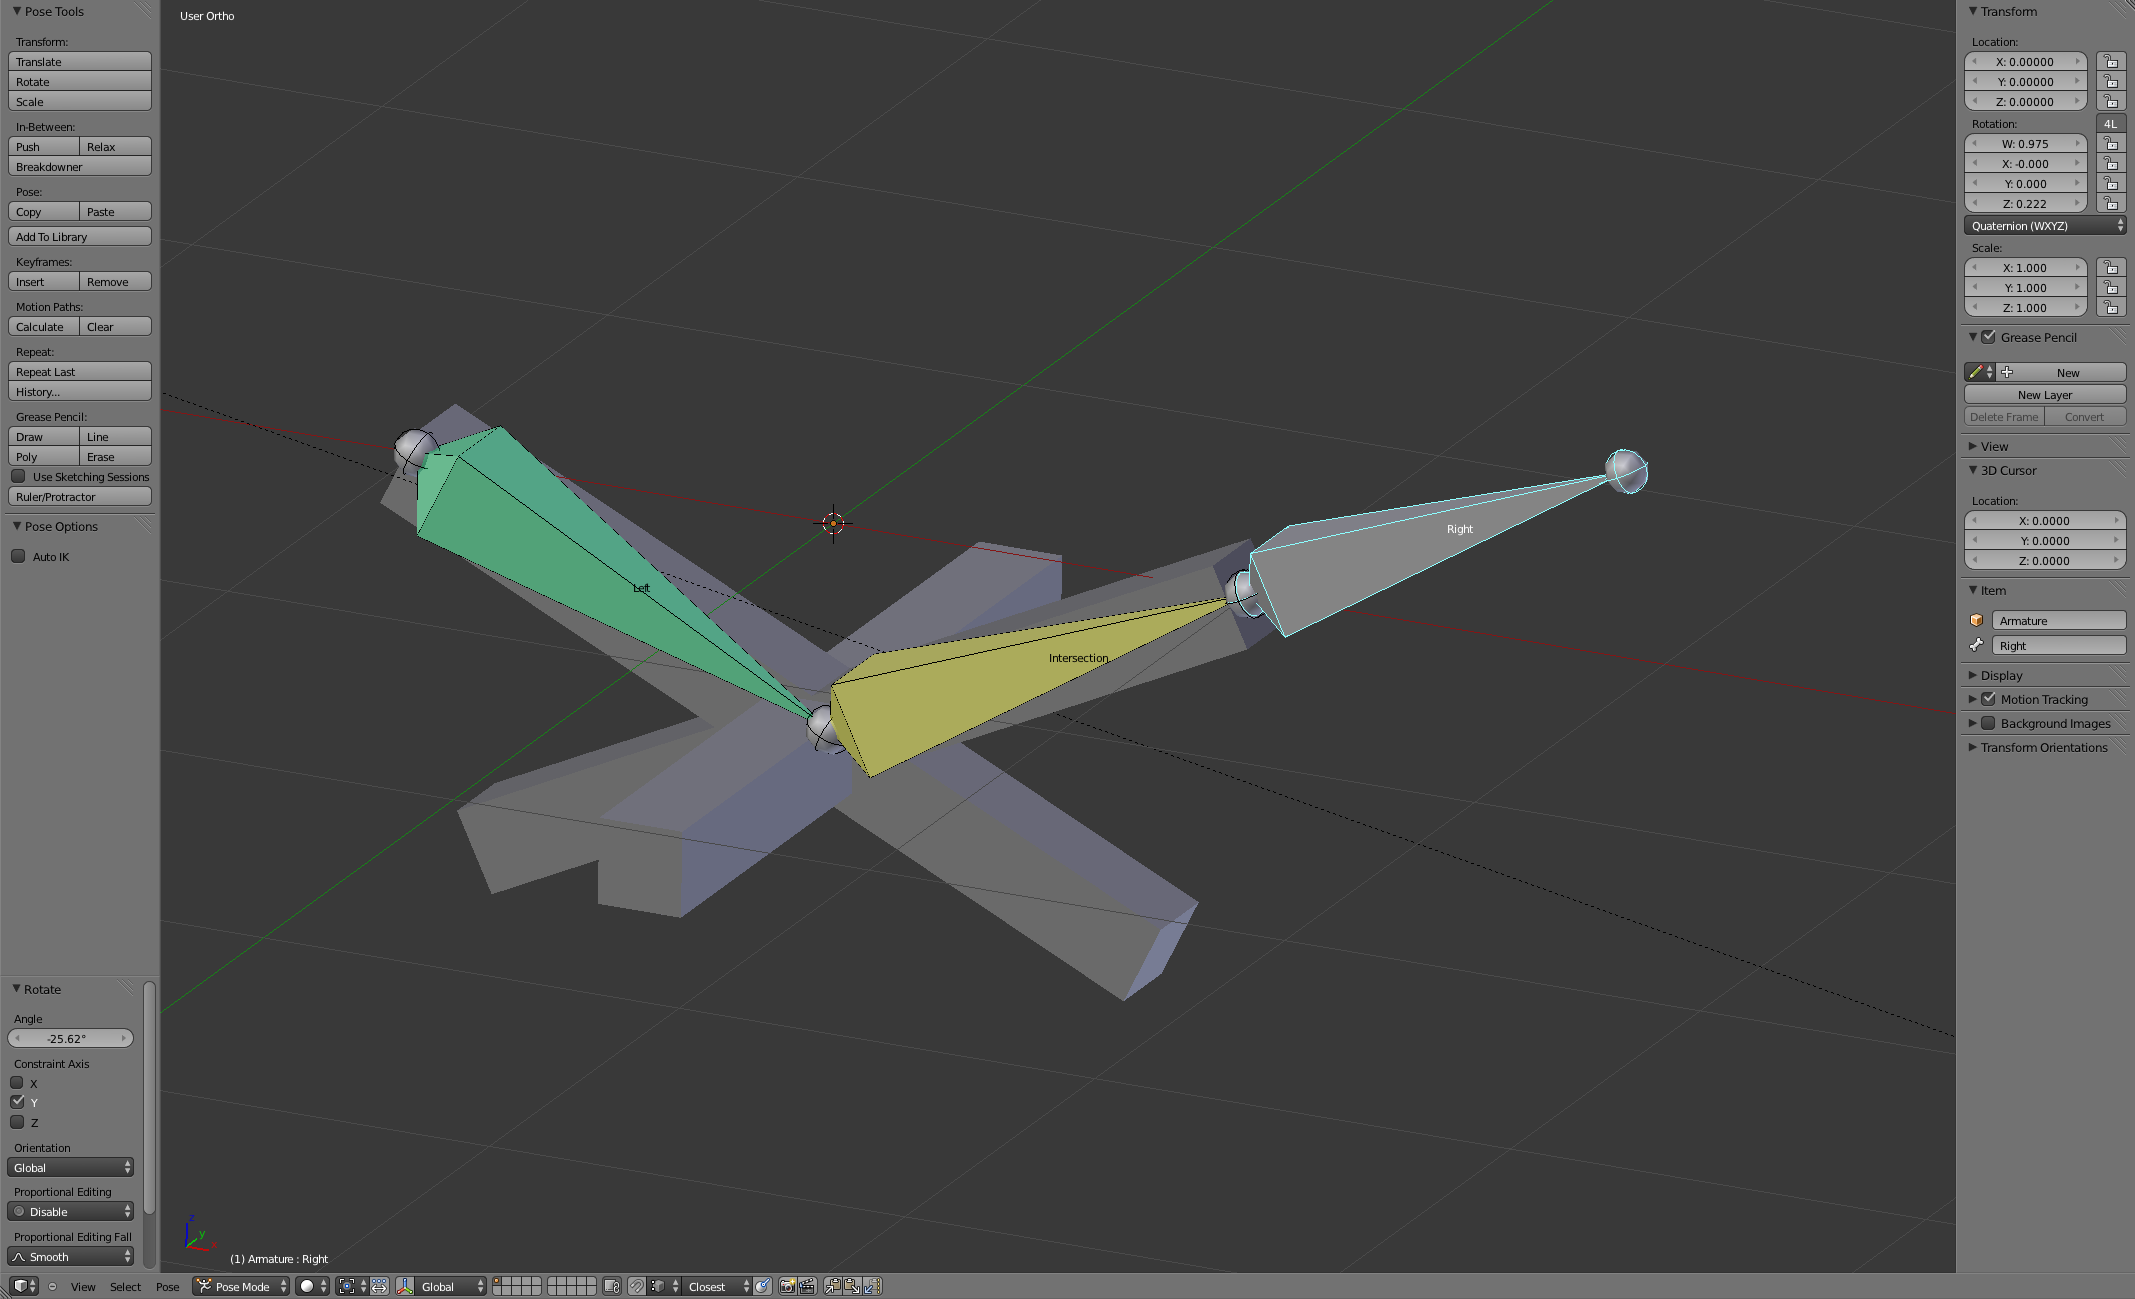Open the Global transform orientation dropdown in header
This screenshot has height=1299, width=2135.
click(x=451, y=1286)
